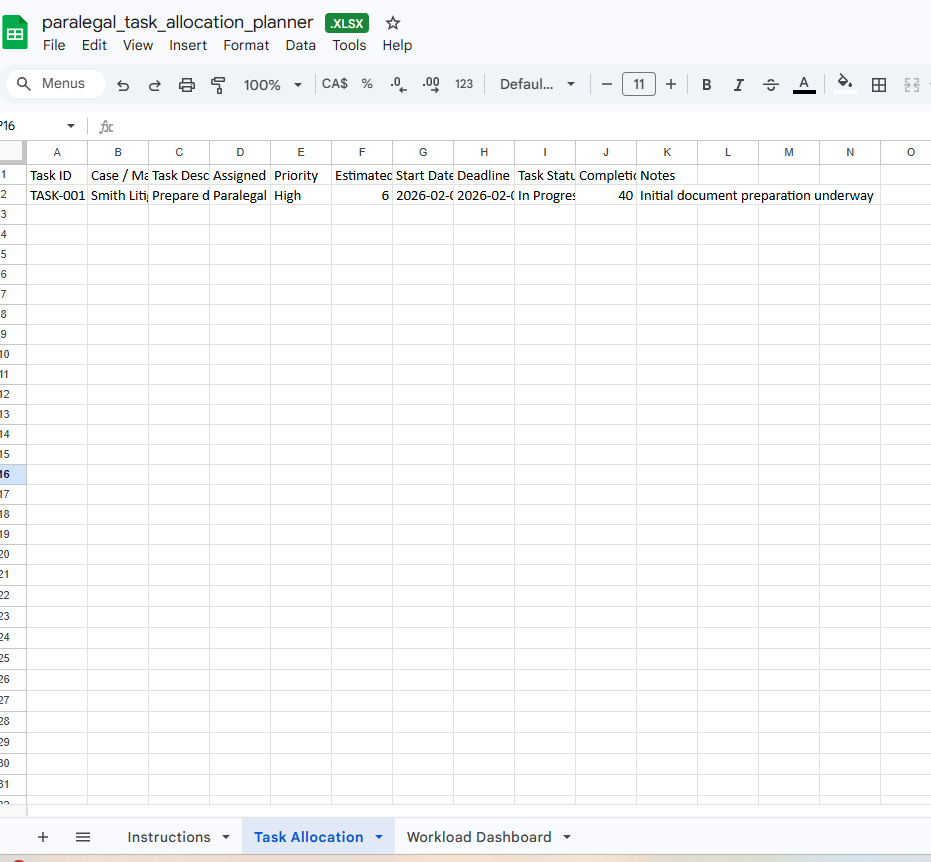The height and width of the screenshot is (862, 931).
Task: Toggle bold formatting
Action: point(706,84)
